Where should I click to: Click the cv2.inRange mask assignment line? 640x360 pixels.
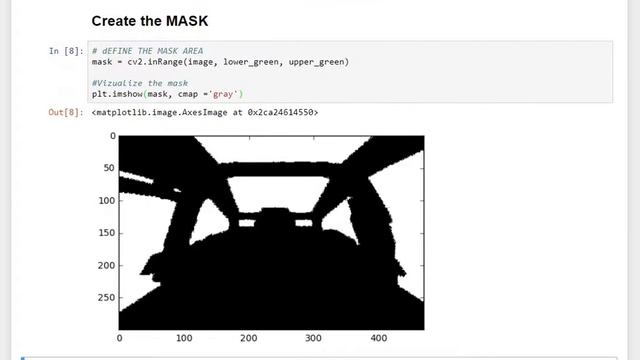(x=220, y=62)
